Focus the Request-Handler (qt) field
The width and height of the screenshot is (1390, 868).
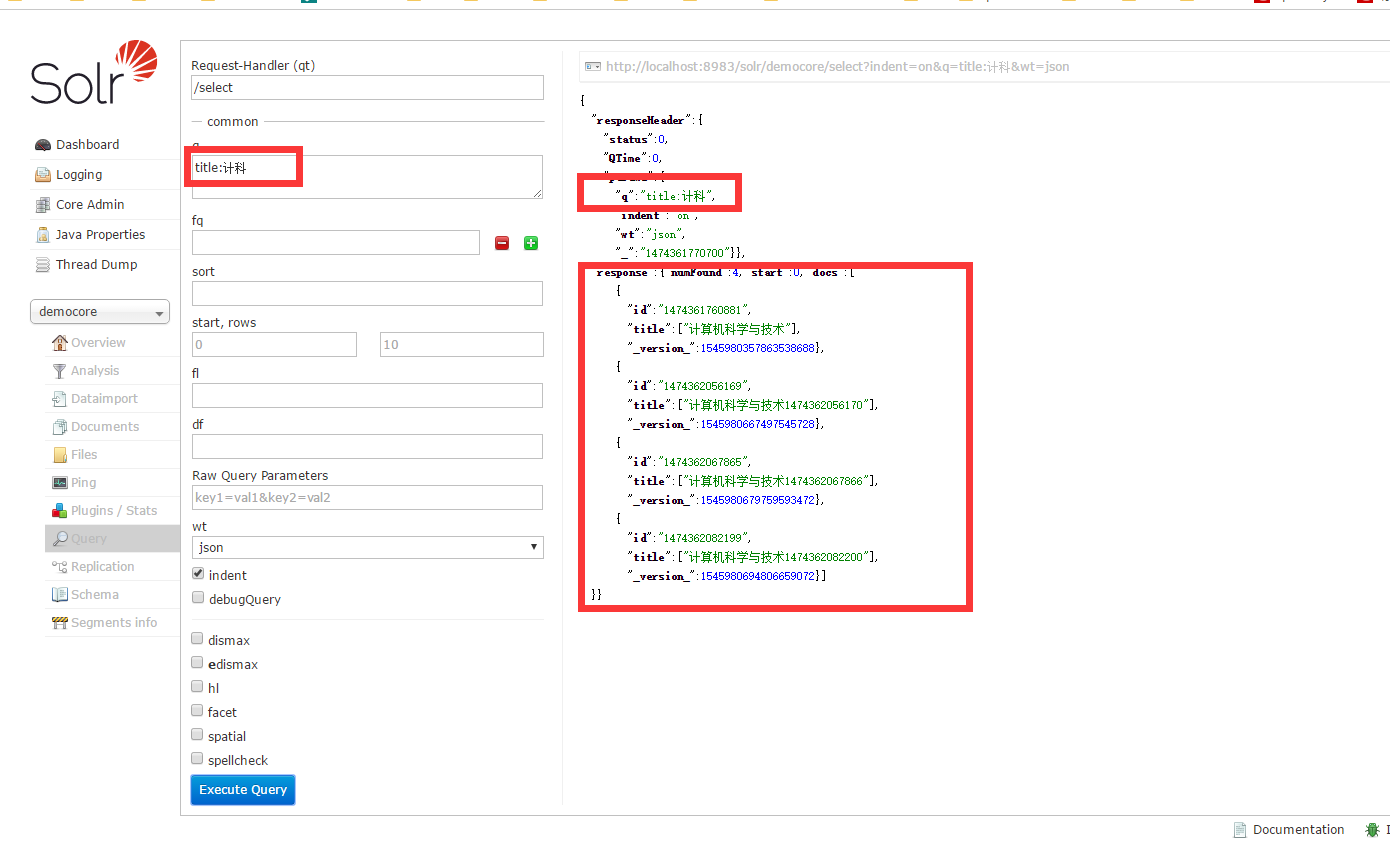[x=367, y=87]
